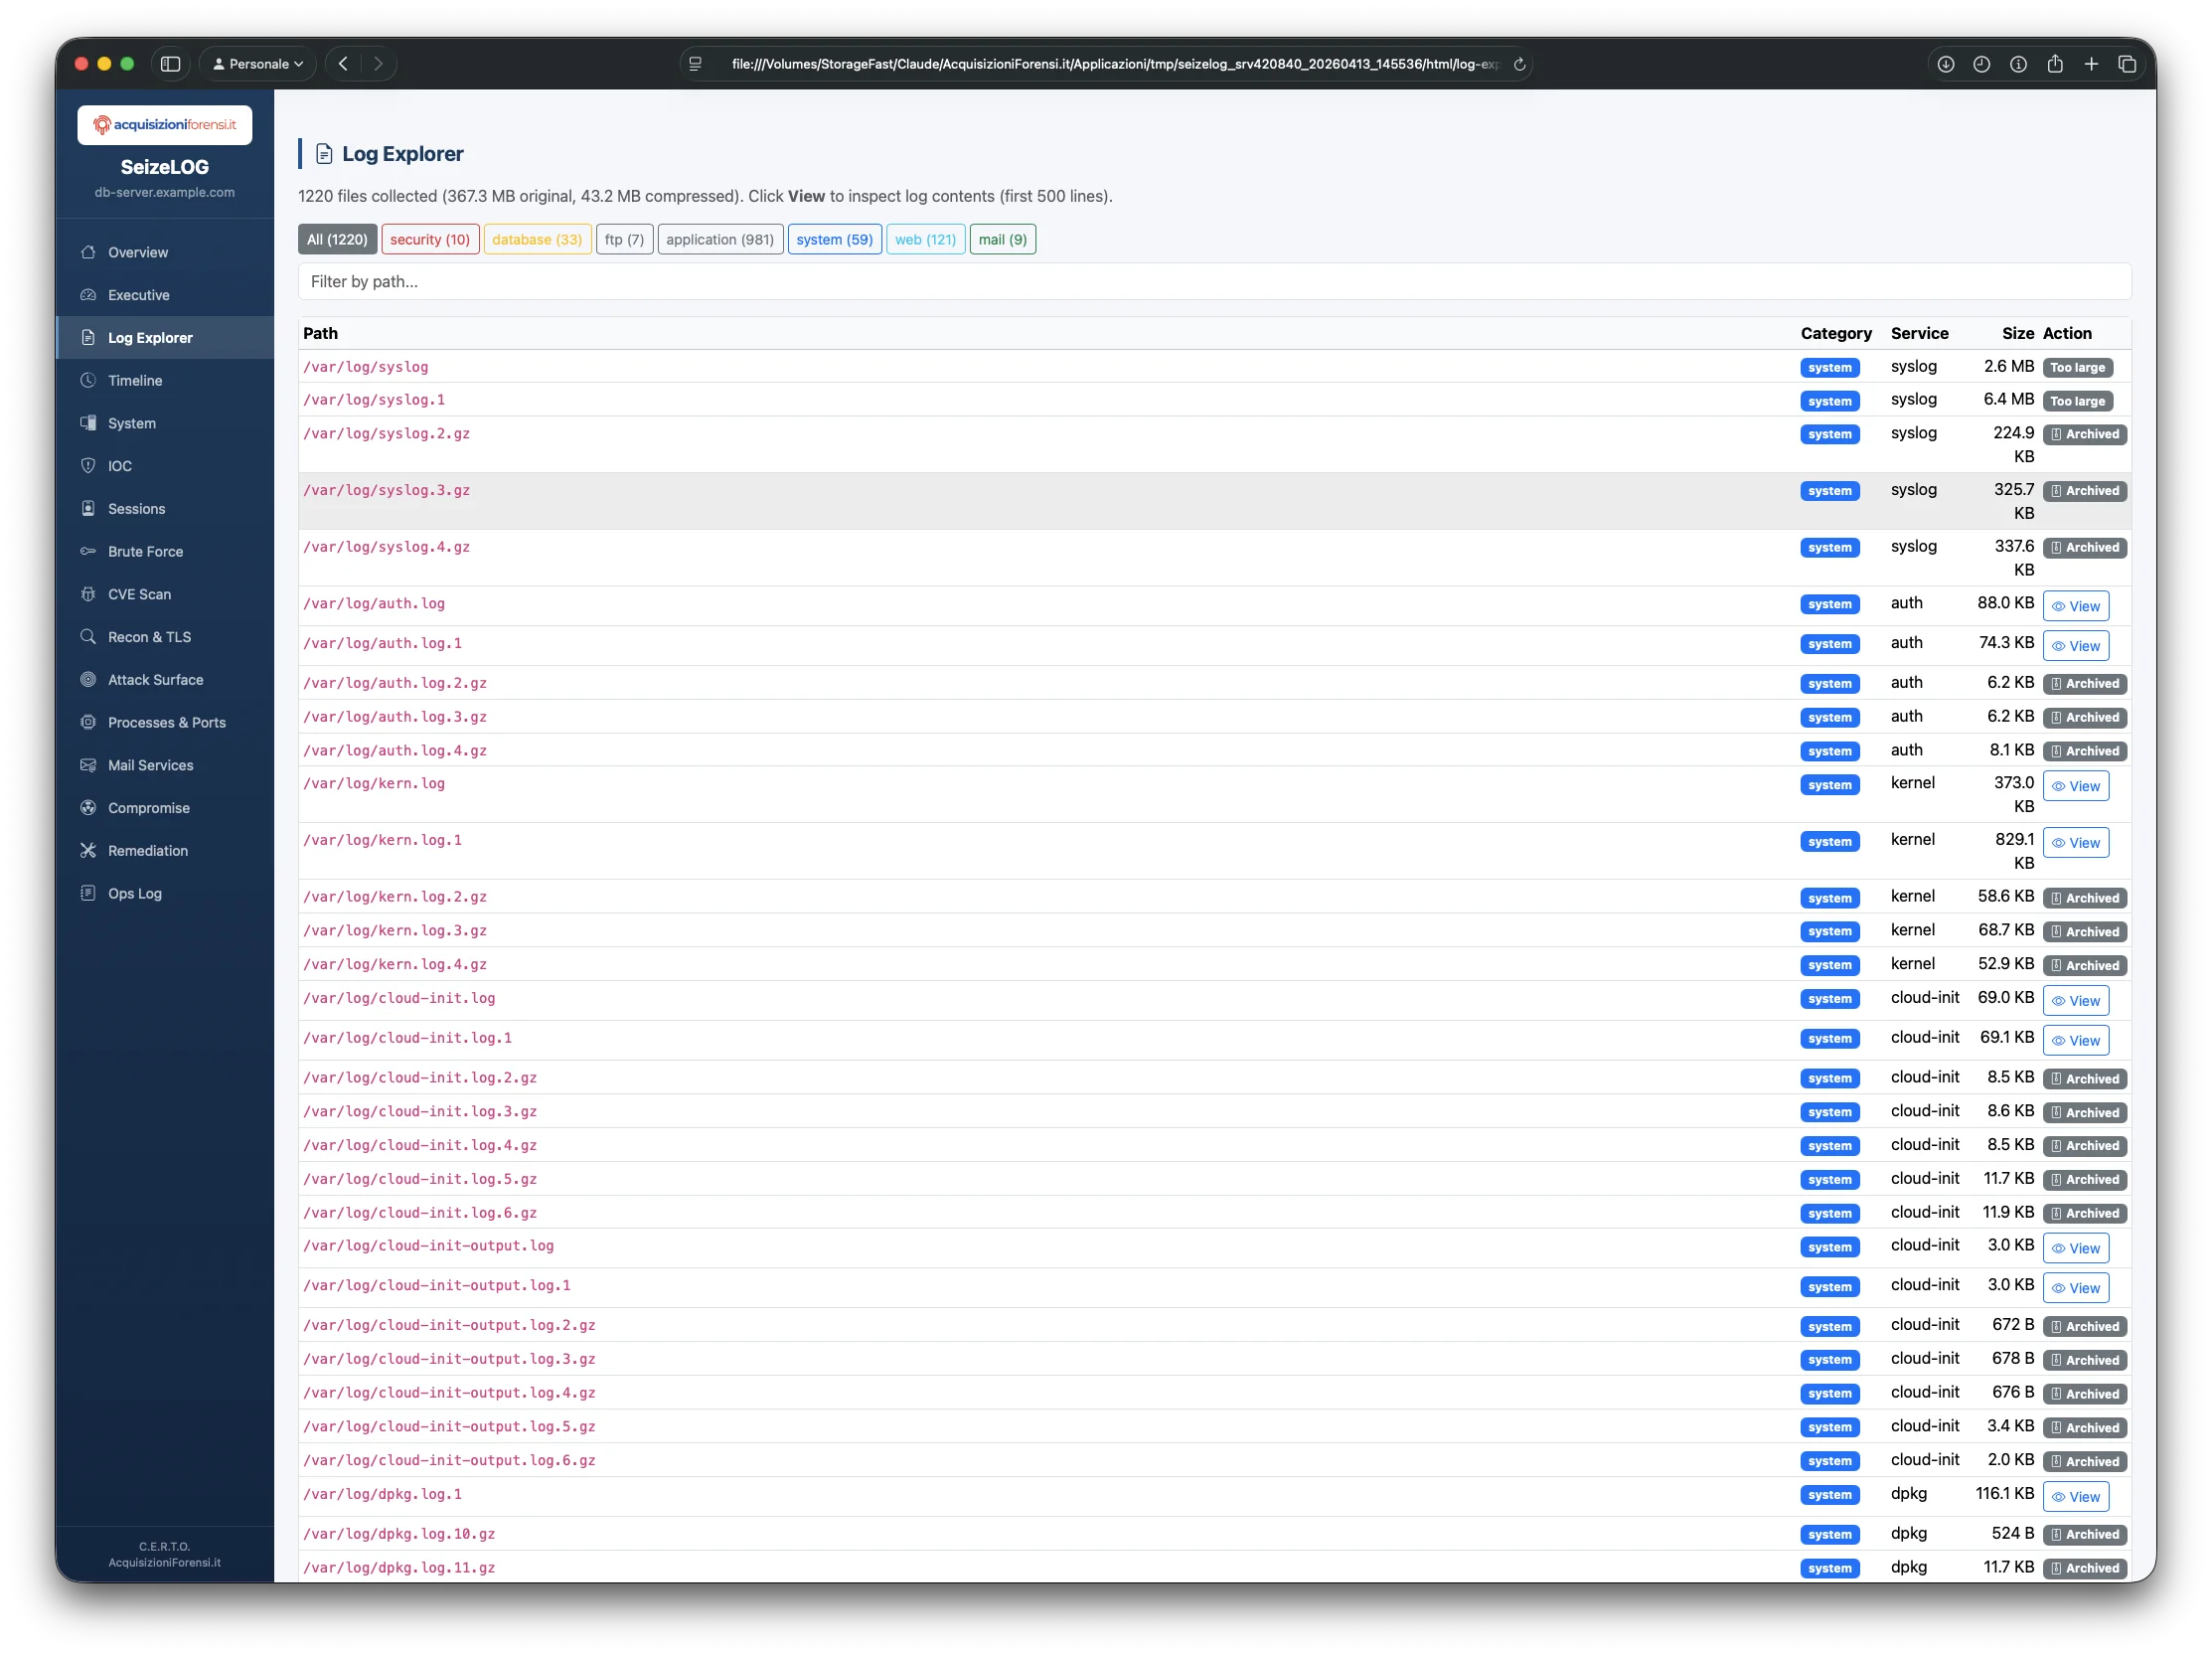Viewport: 2212px width, 1656px height.
Task: Launch the CVE Scan section
Action: tap(141, 593)
